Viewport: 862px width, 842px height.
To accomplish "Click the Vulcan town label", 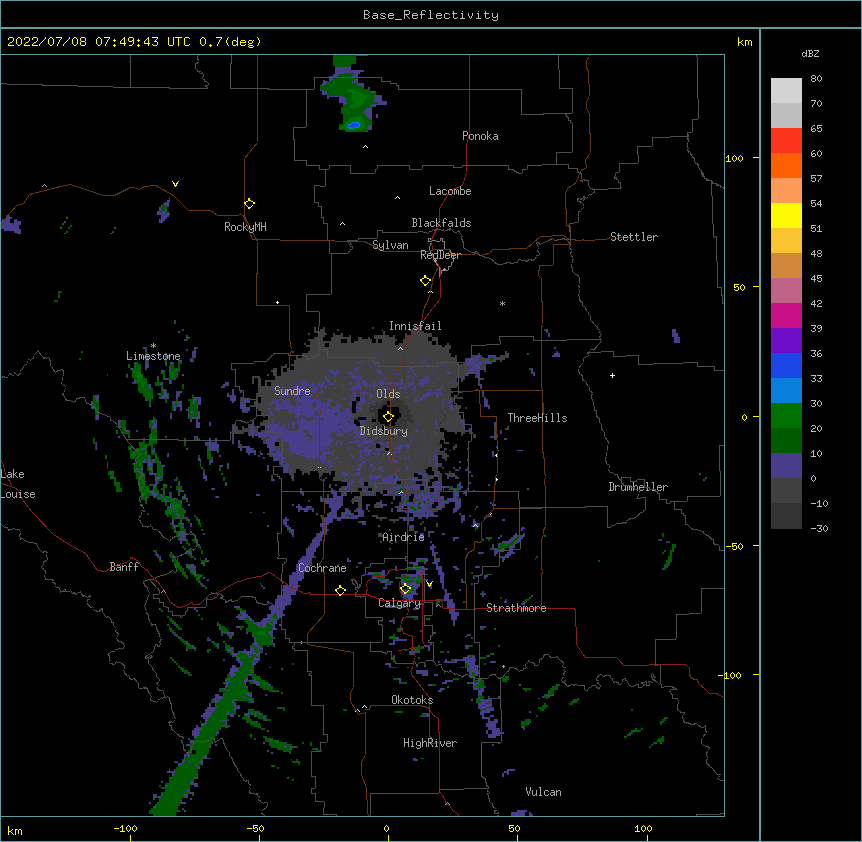I will point(543,792).
